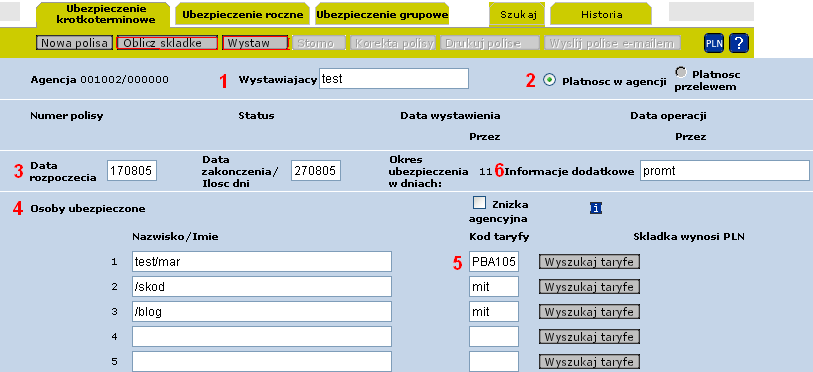This screenshot has width=813, height=372.
Task: Click the Wystaw button
Action: [x=255, y=43]
